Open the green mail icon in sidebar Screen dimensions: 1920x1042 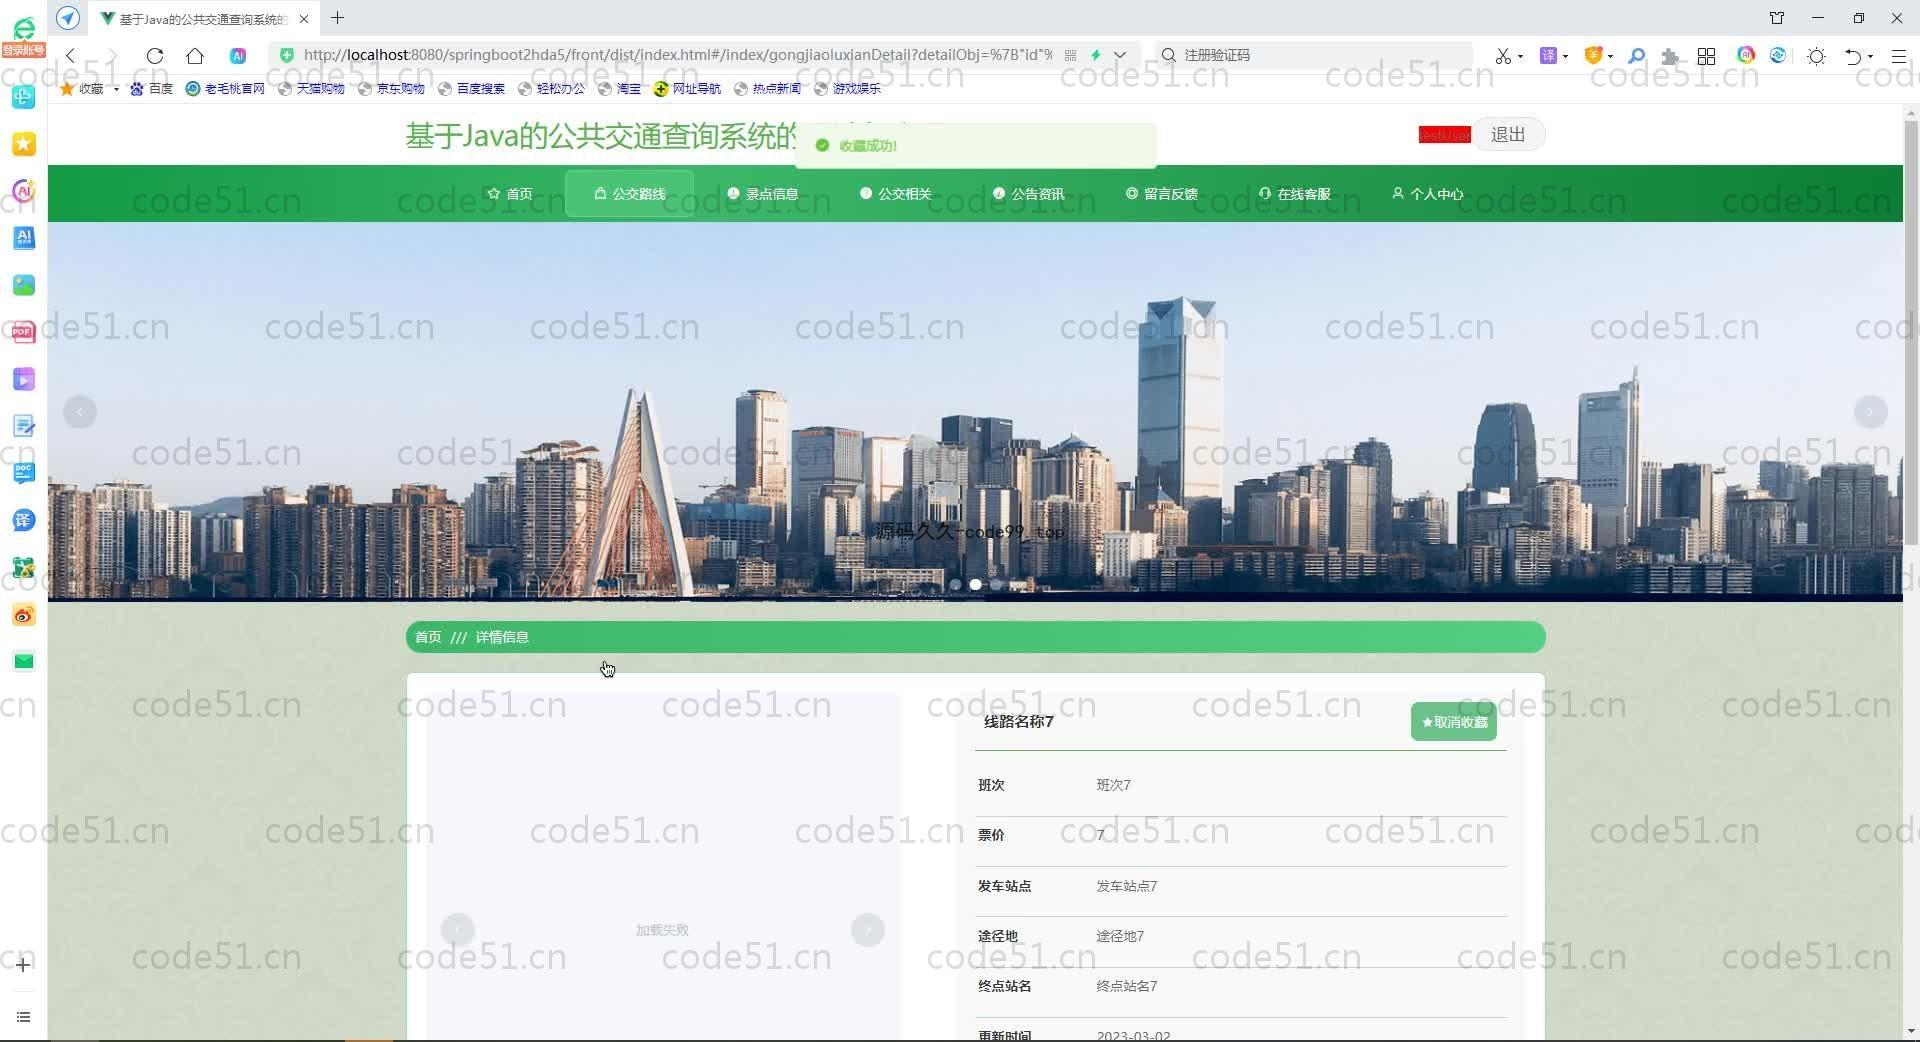(24, 661)
